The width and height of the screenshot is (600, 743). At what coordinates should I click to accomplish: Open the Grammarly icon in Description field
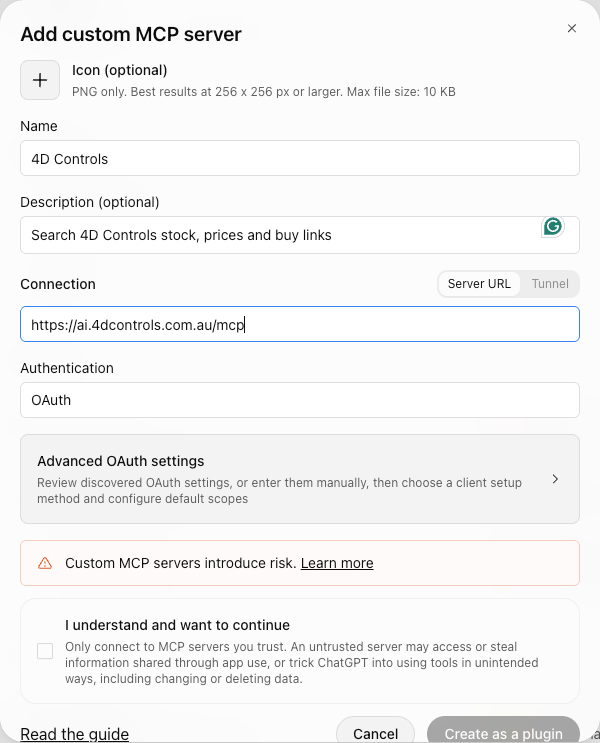point(553,227)
